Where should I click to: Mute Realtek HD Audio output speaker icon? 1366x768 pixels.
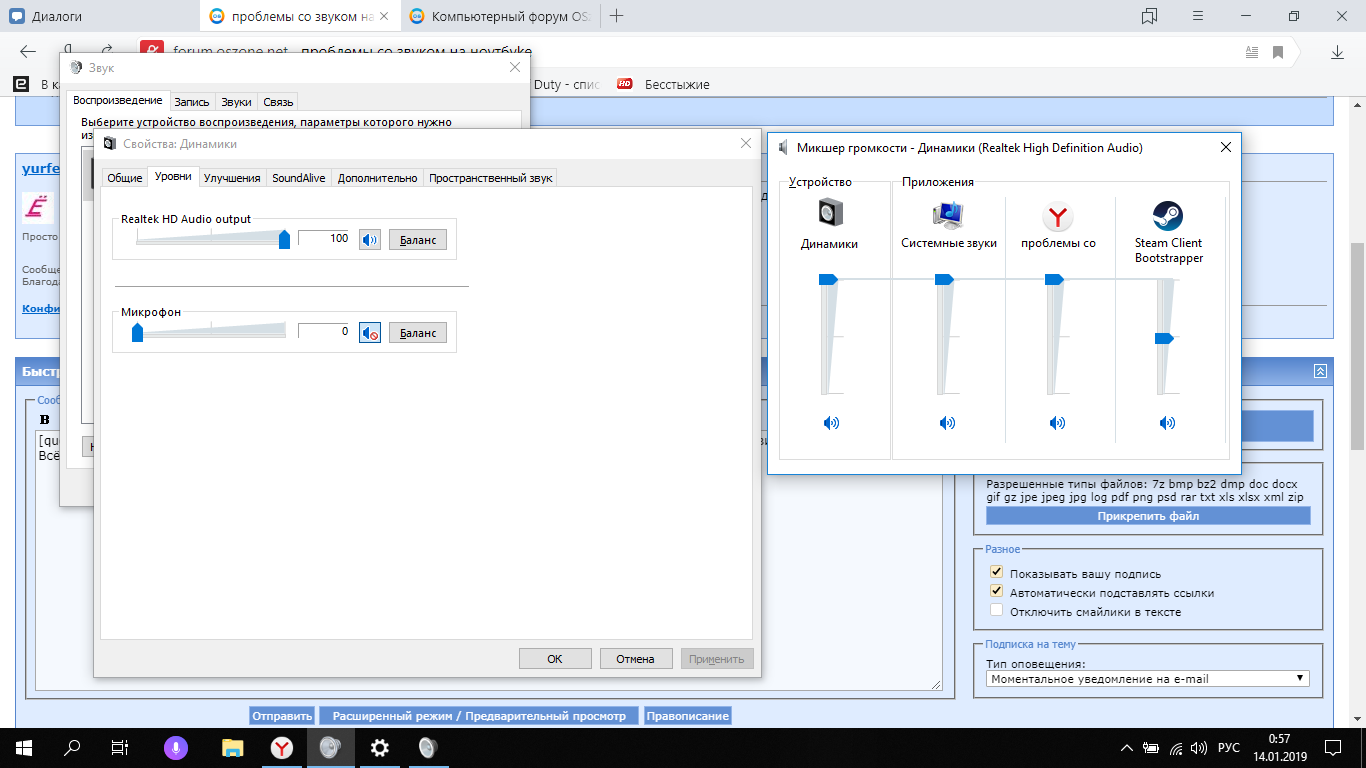tap(370, 240)
